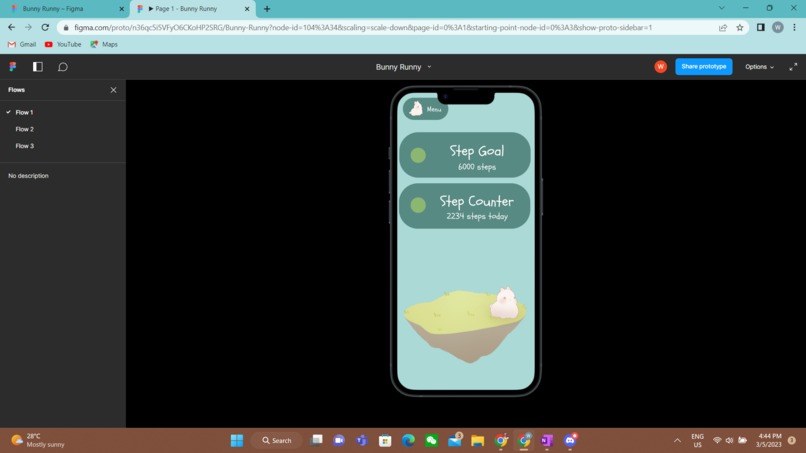This screenshot has height=453, width=806.
Task: Tap the Step Counter card
Action: 465,206
